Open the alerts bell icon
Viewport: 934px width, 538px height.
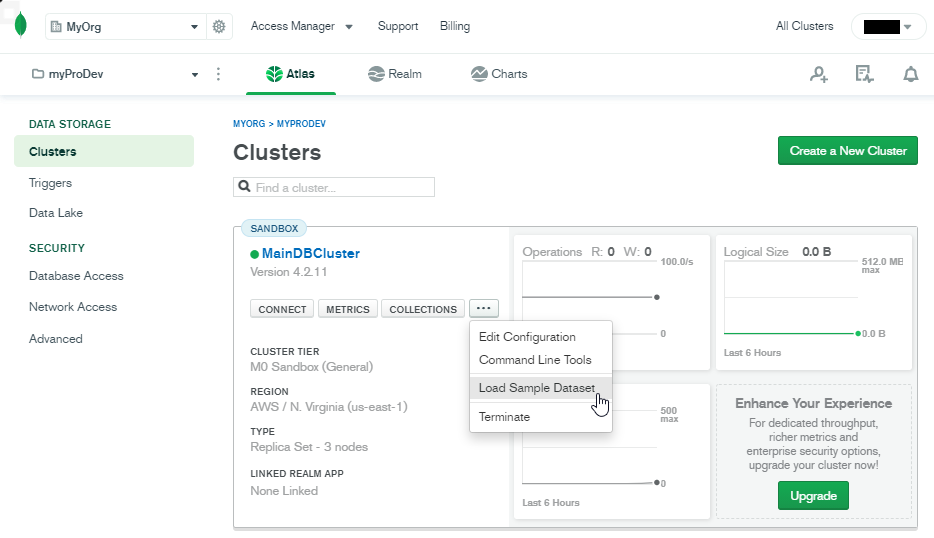[x=911, y=74]
